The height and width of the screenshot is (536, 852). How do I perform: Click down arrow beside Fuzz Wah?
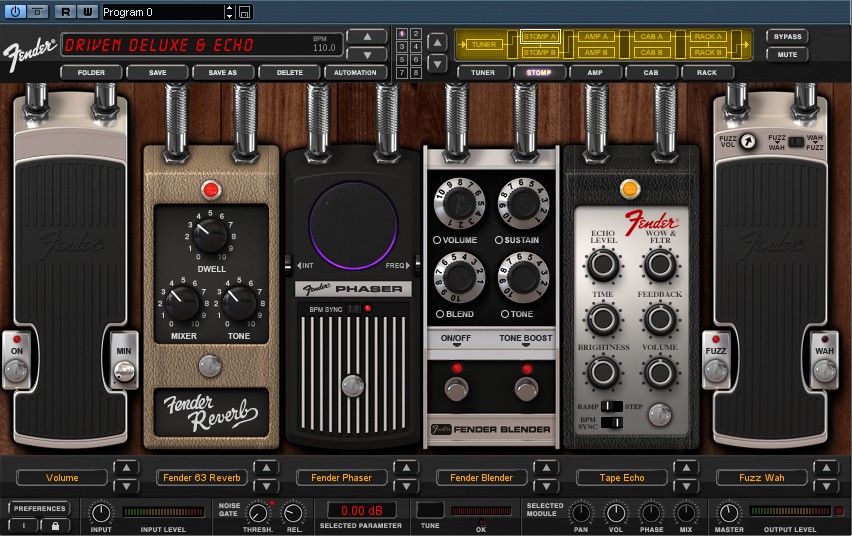tap(826, 486)
